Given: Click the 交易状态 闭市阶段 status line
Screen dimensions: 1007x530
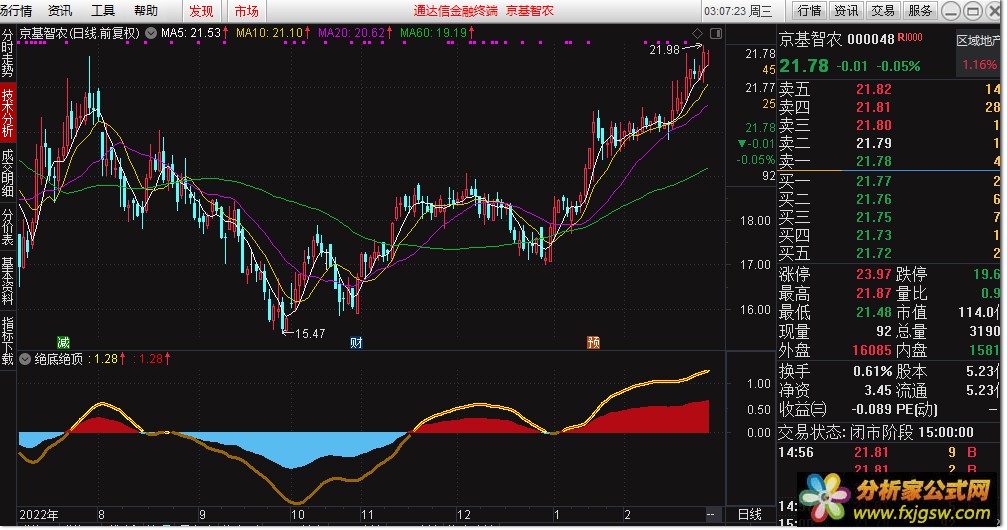Looking at the screenshot, I should [876, 432].
